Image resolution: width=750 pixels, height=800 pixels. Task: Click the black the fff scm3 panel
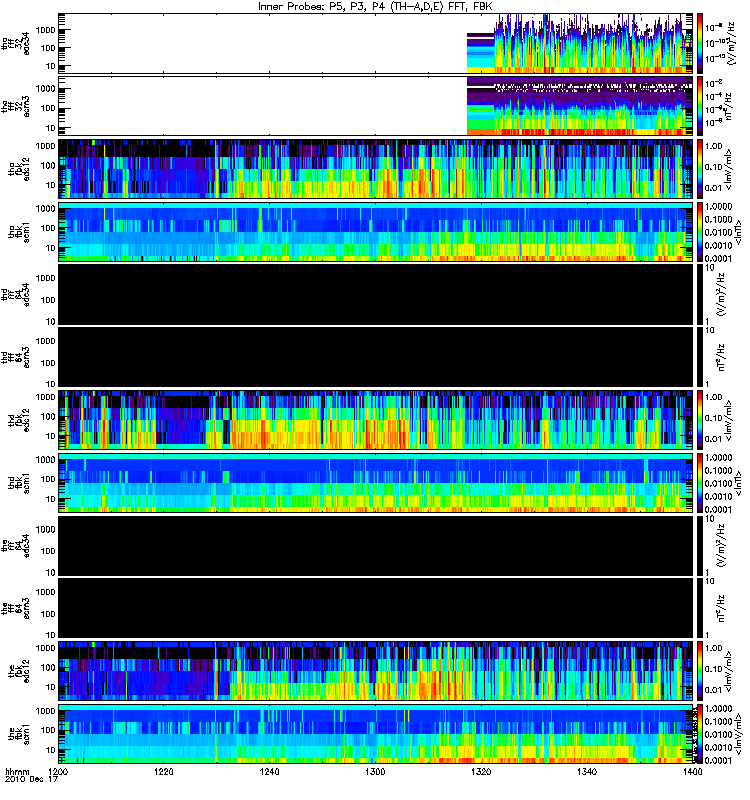tap(376, 609)
